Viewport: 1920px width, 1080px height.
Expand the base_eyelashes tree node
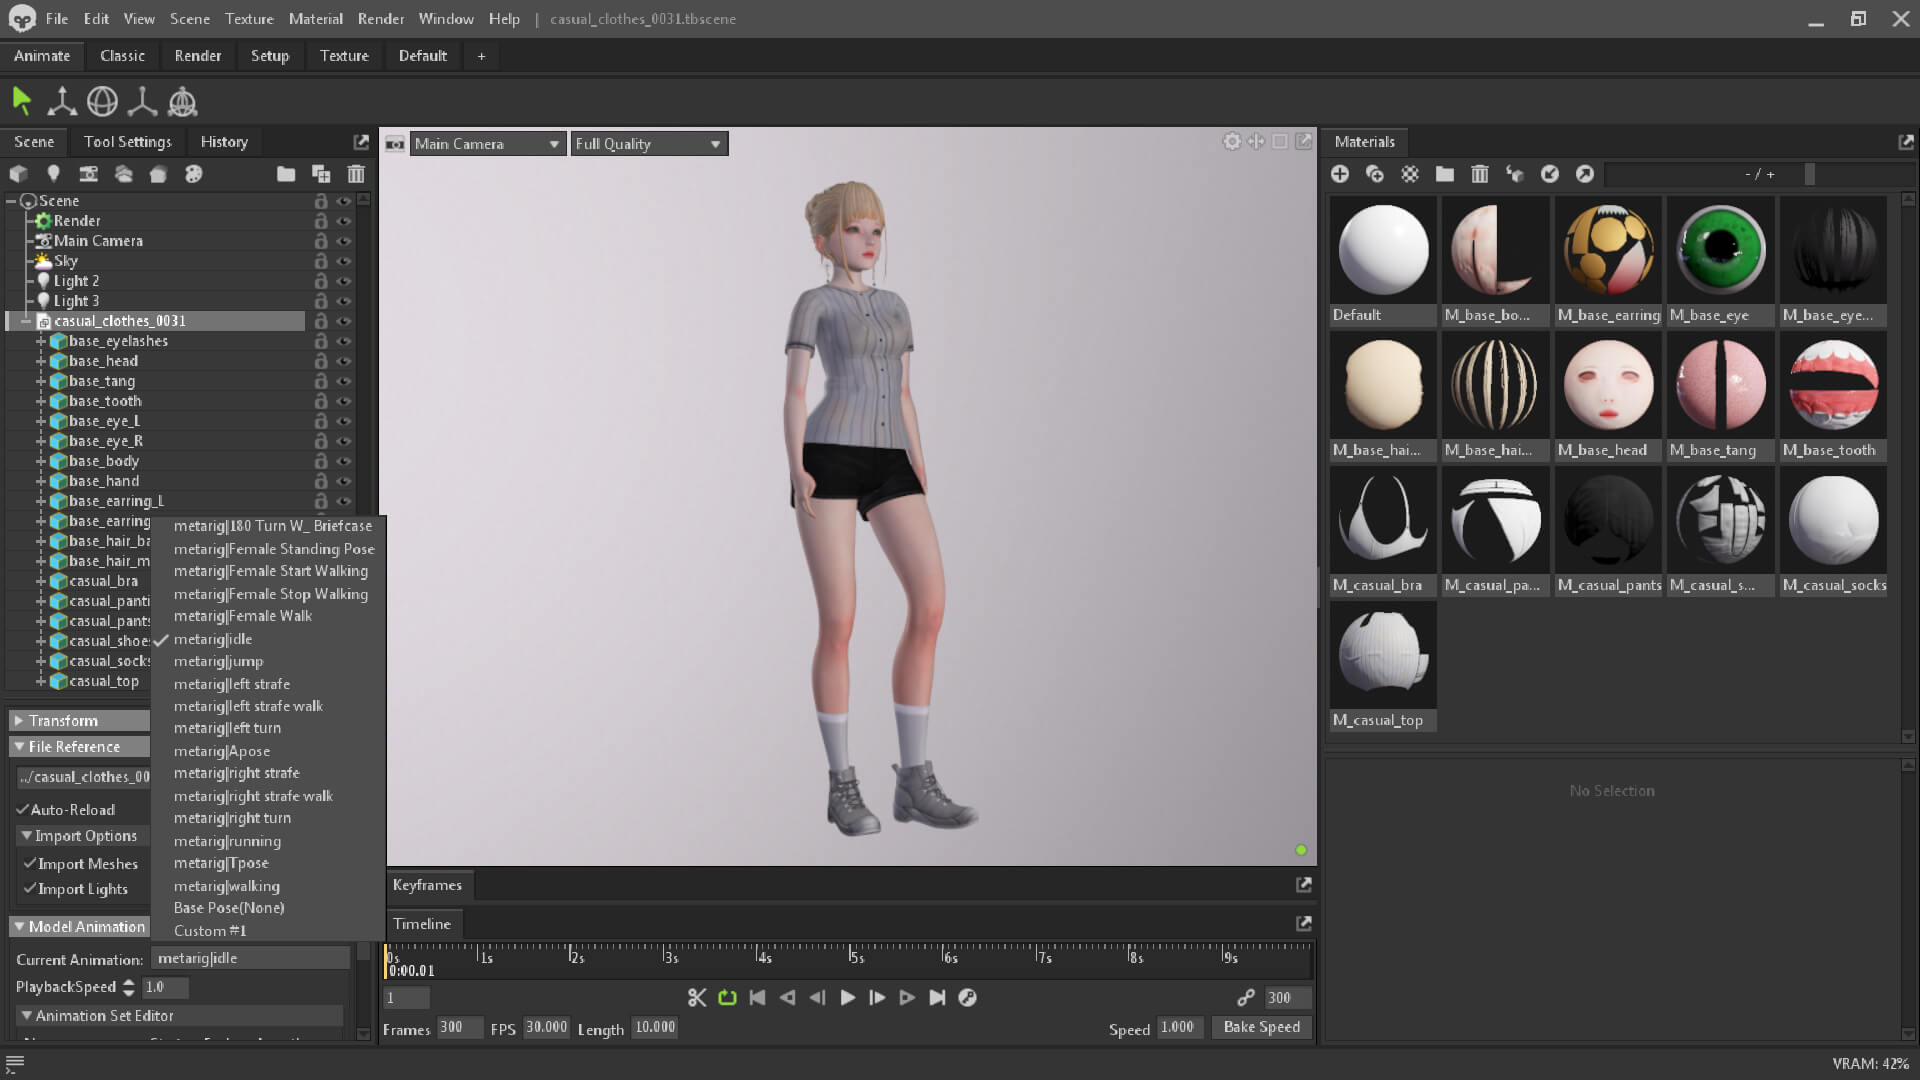coord(41,341)
